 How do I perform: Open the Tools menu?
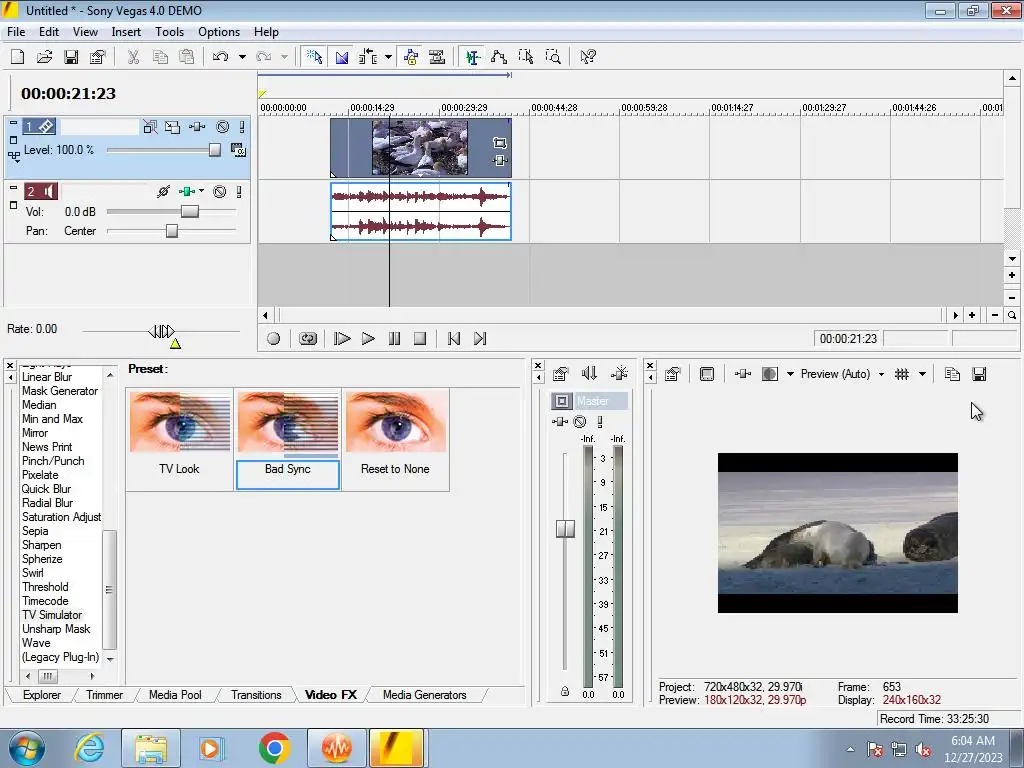[169, 31]
